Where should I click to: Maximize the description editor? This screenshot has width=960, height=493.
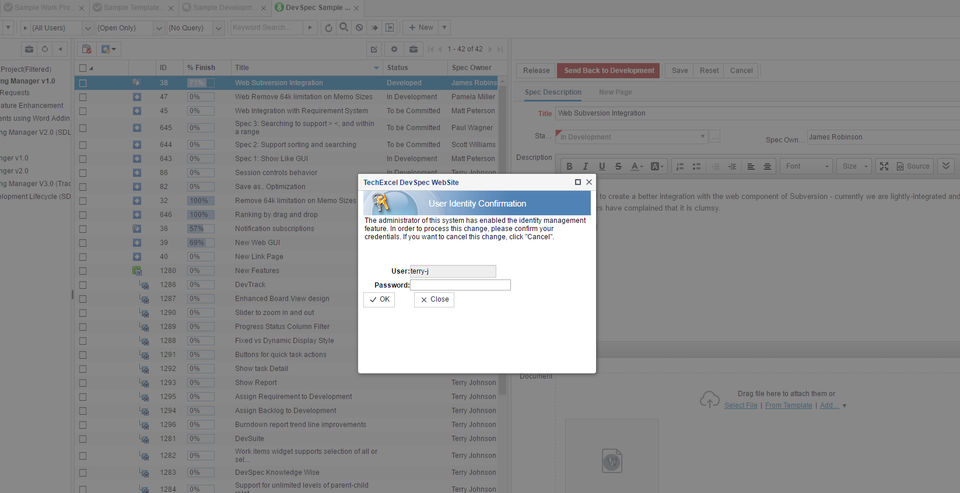883,167
